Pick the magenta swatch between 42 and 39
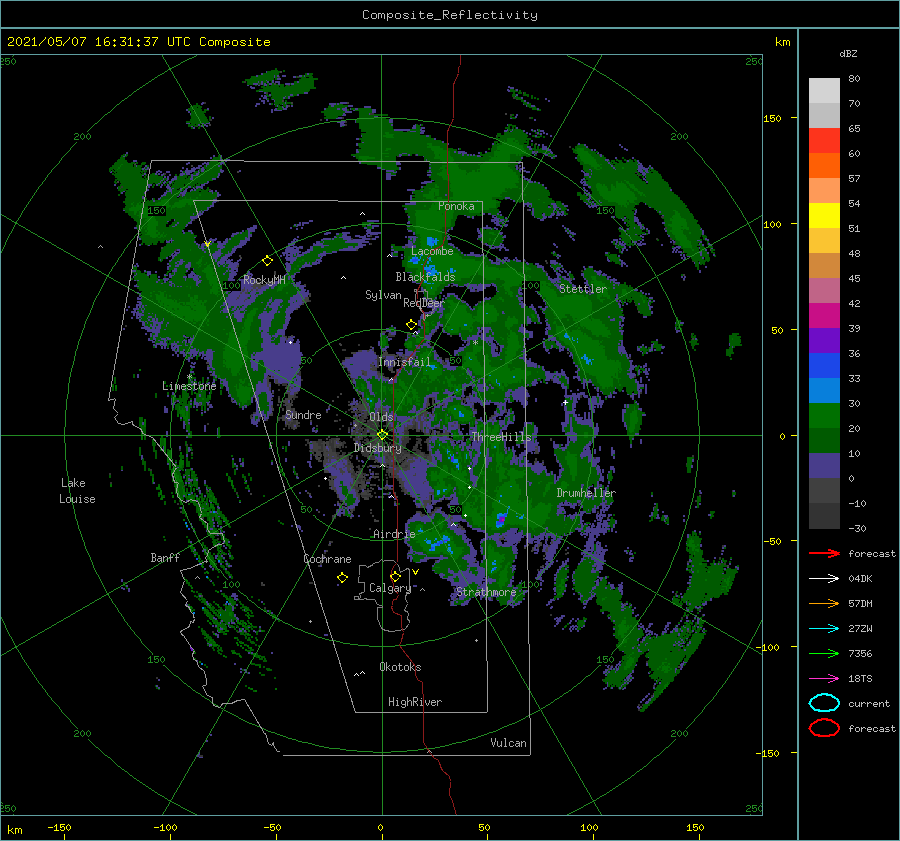The height and width of the screenshot is (841, 900). click(x=824, y=315)
